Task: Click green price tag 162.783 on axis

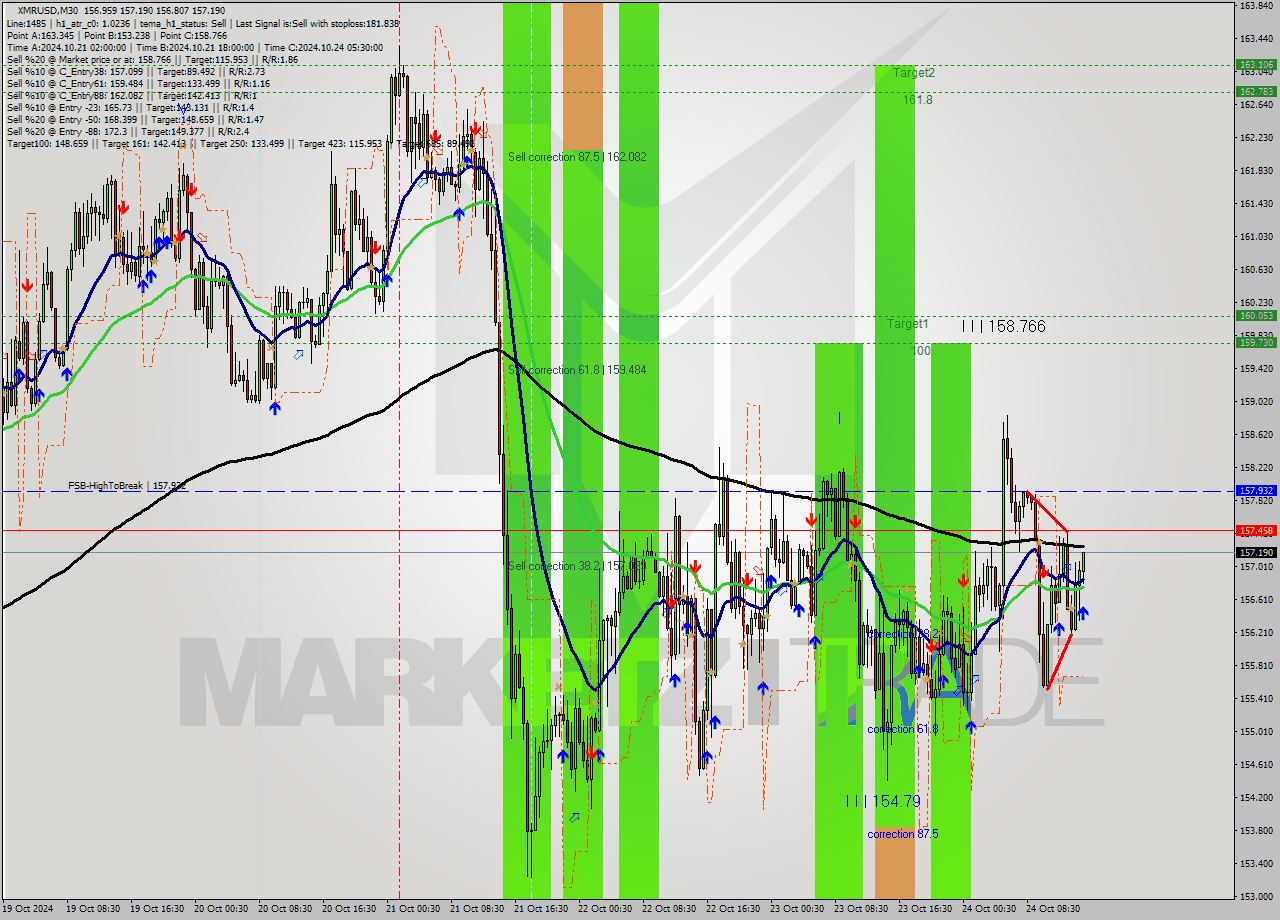Action: tap(1256, 91)
